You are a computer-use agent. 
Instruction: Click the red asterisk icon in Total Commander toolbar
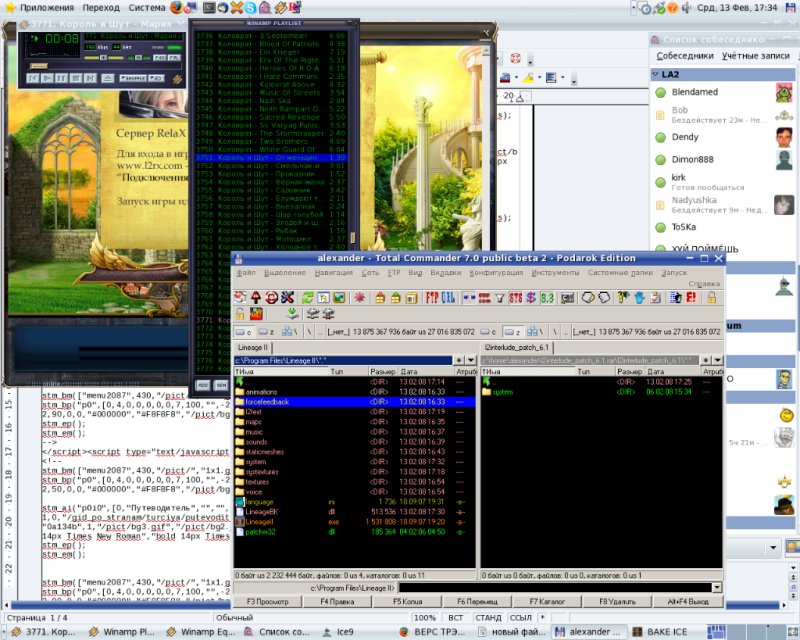359,297
